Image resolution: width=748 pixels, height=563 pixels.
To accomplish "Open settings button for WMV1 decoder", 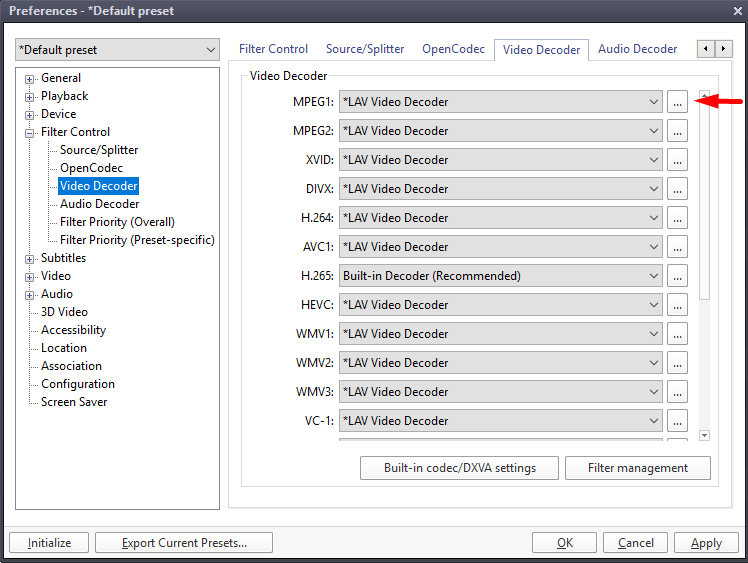I will click(x=677, y=334).
